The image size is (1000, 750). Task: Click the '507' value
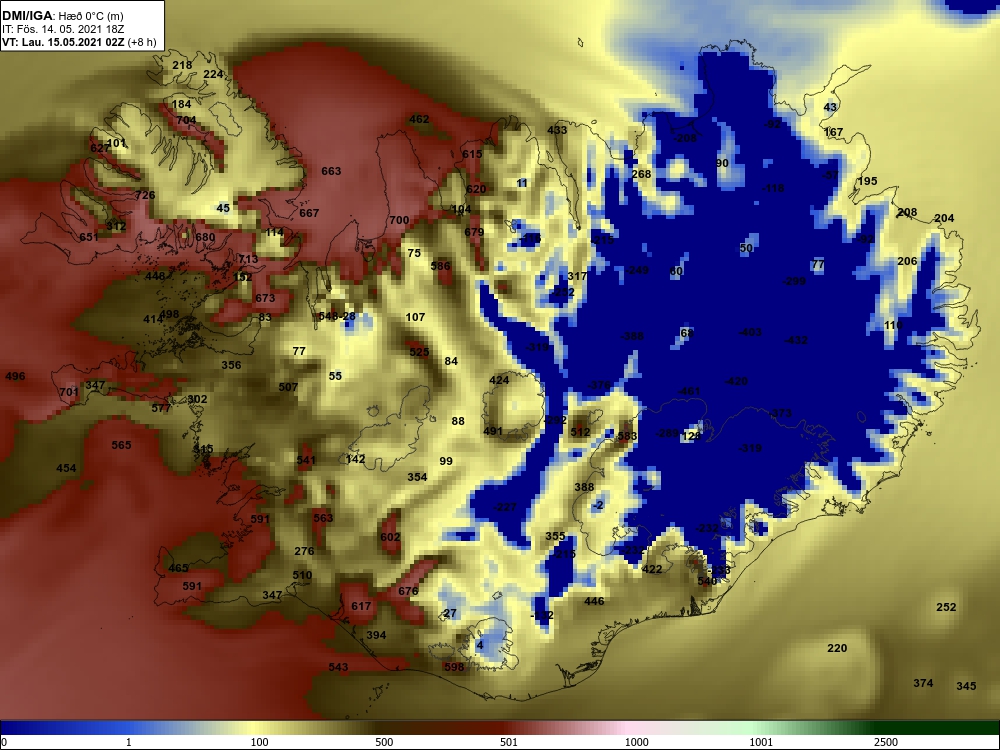tap(288, 387)
